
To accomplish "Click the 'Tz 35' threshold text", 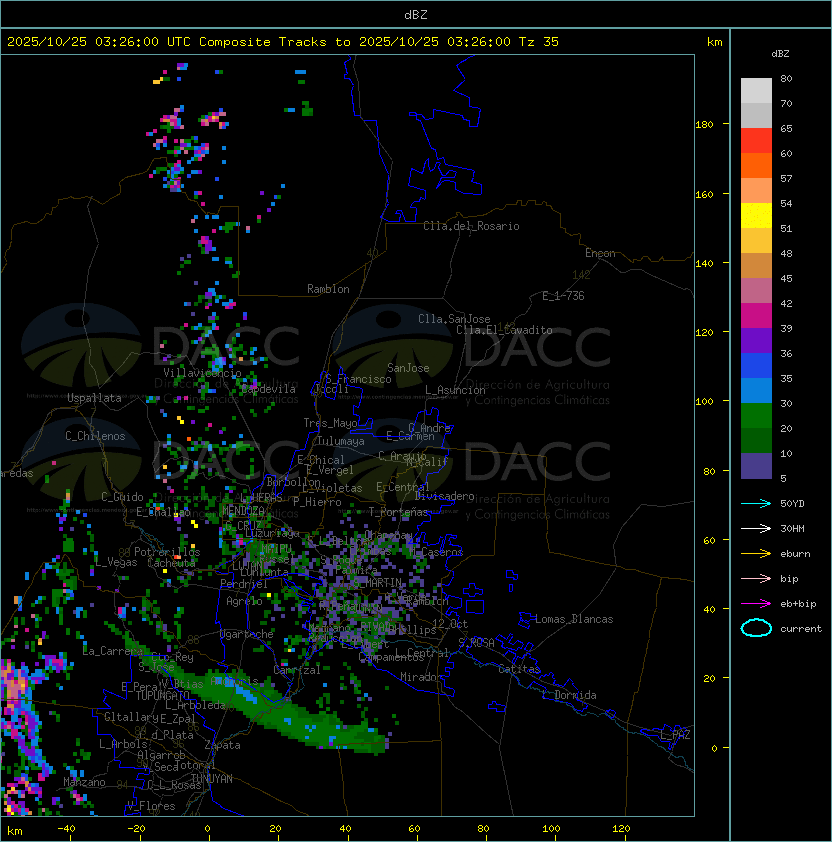I will [x=539, y=42].
